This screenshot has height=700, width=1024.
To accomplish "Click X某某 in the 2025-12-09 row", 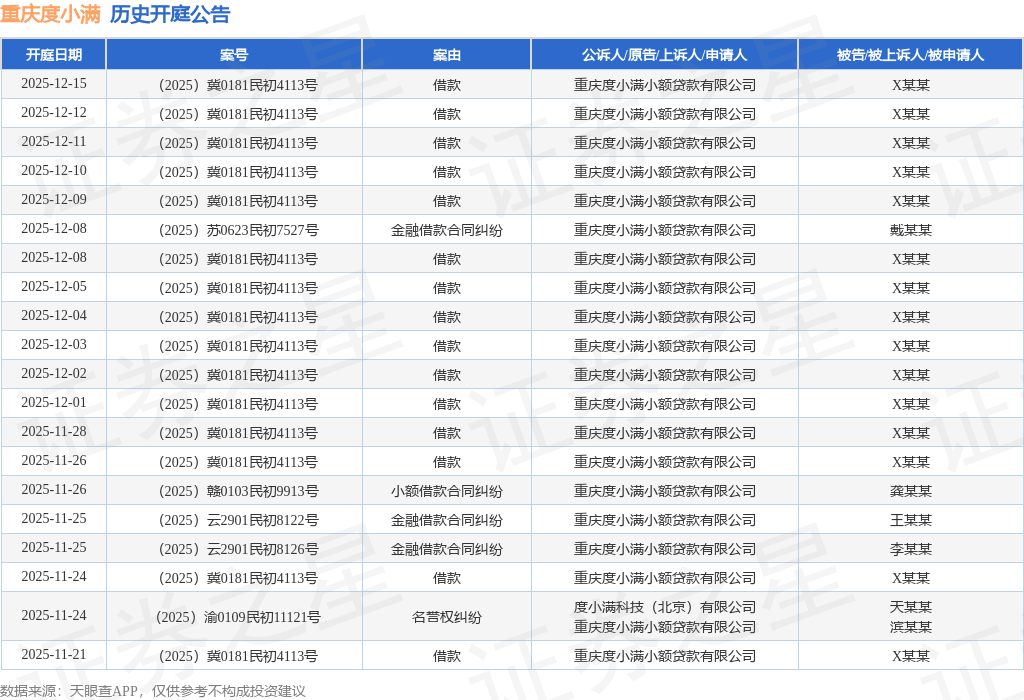I will coord(910,201).
